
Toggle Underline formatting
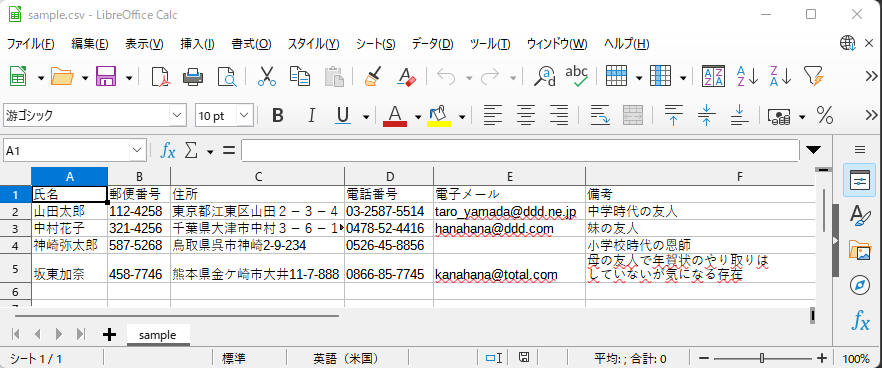(343, 116)
